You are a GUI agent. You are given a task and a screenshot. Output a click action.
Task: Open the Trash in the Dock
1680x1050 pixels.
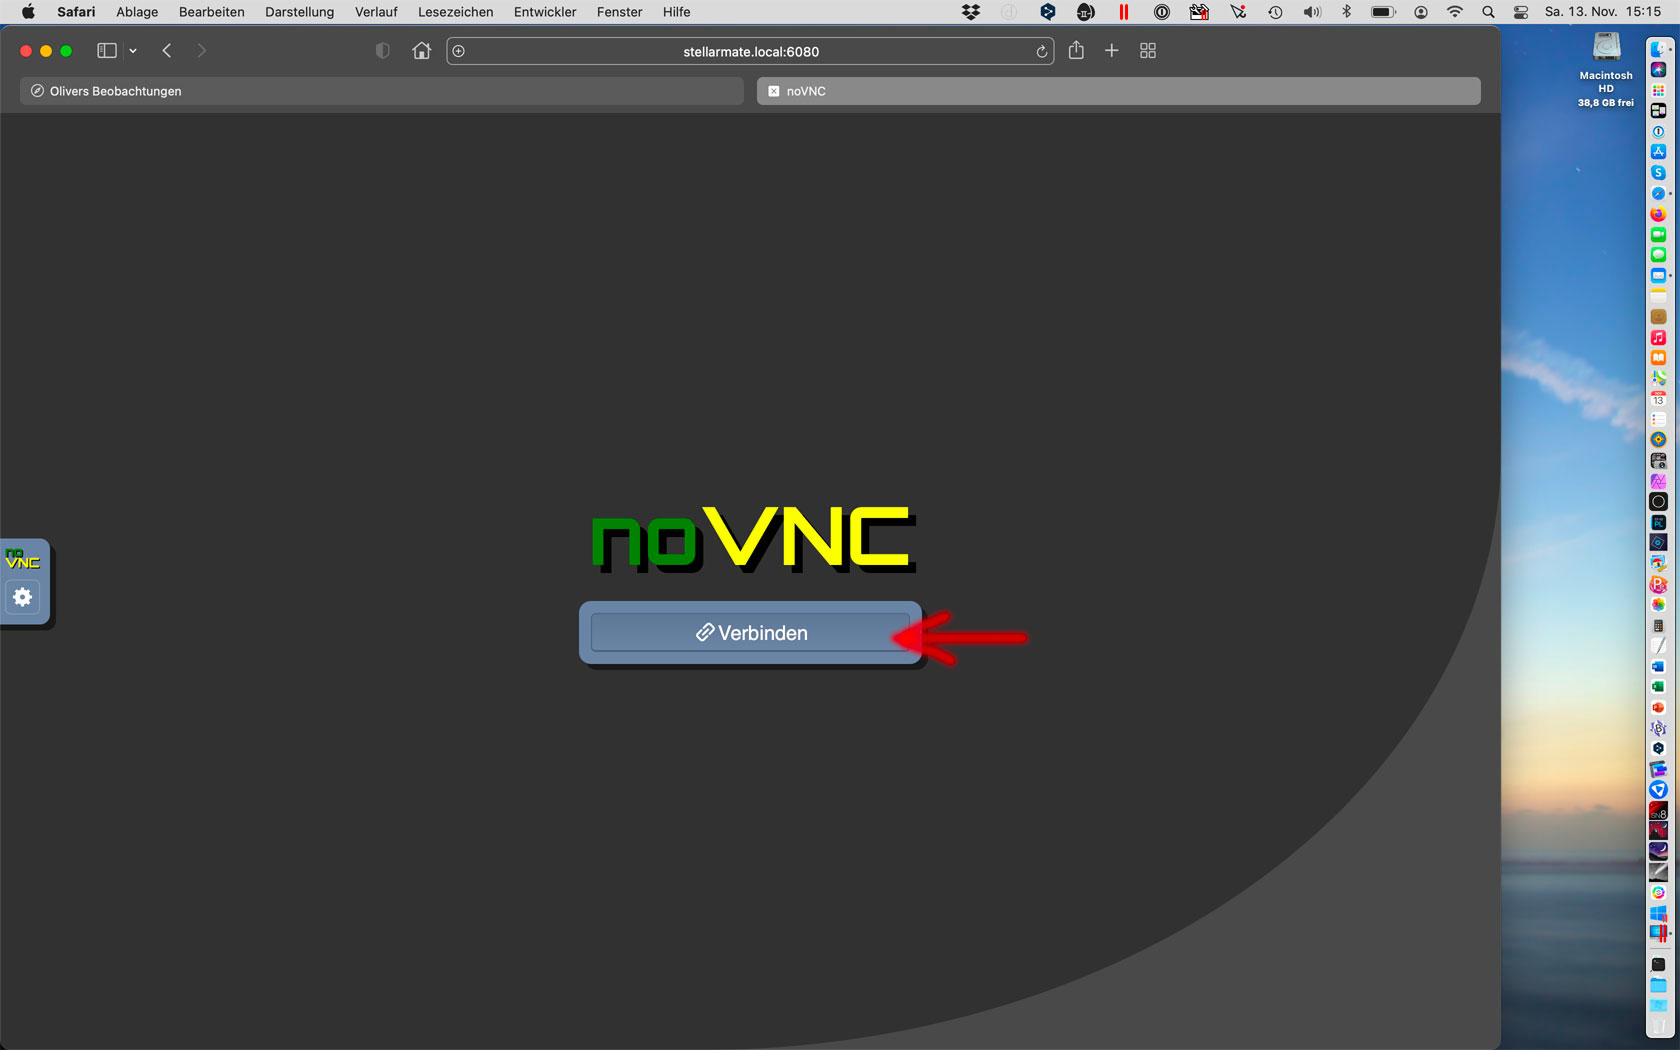(x=1658, y=1026)
